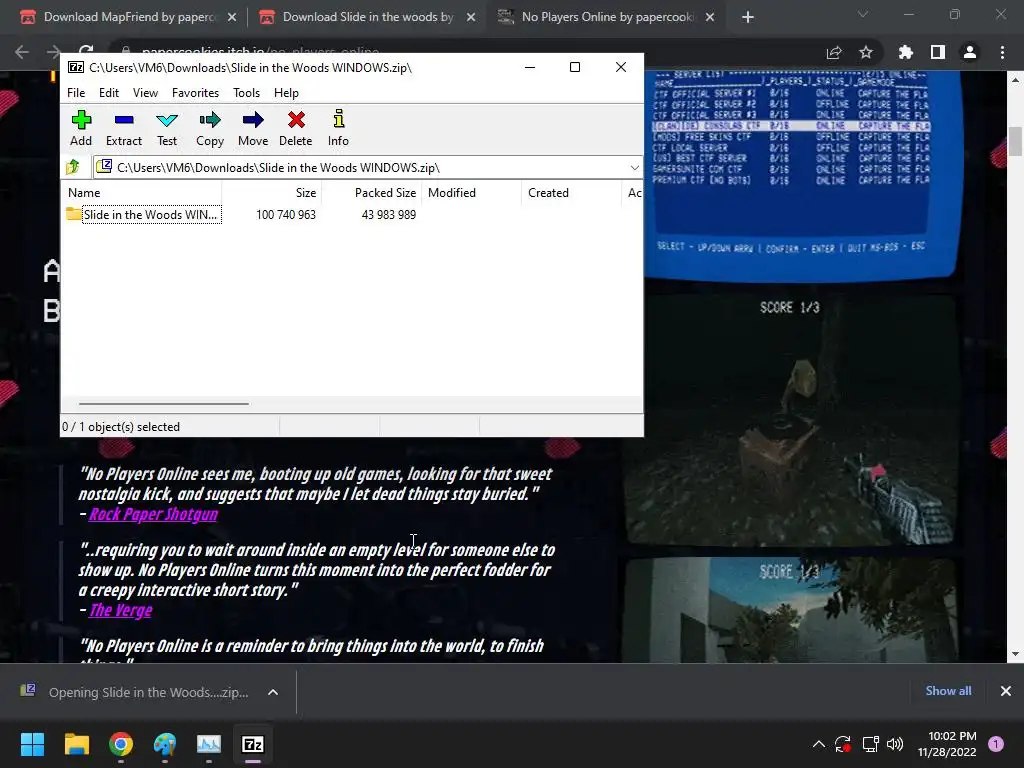Click the 7-Zip address path field
Screen dimensions: 1024x768
[368, 168]
